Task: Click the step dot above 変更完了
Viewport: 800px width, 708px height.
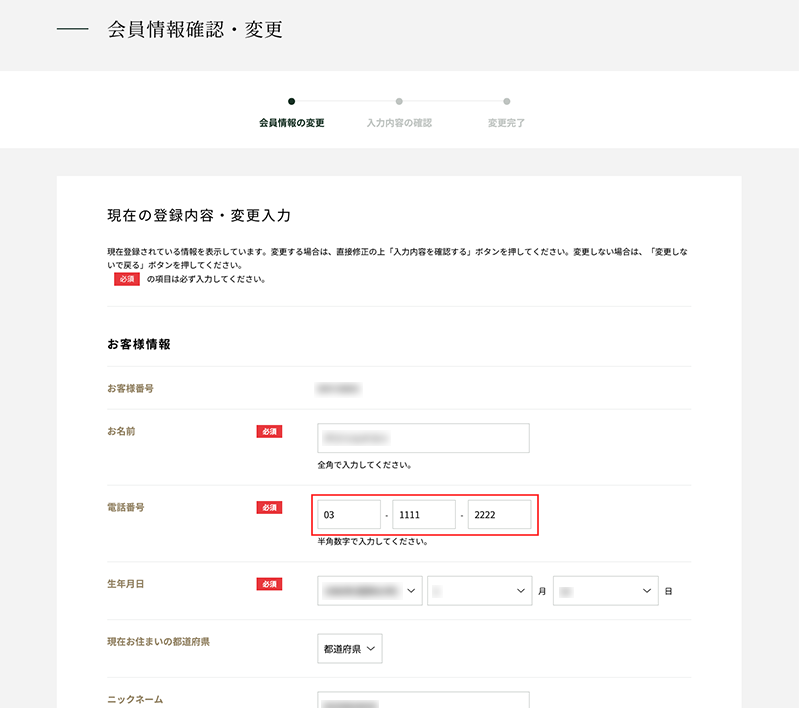Action: (507, 101)
